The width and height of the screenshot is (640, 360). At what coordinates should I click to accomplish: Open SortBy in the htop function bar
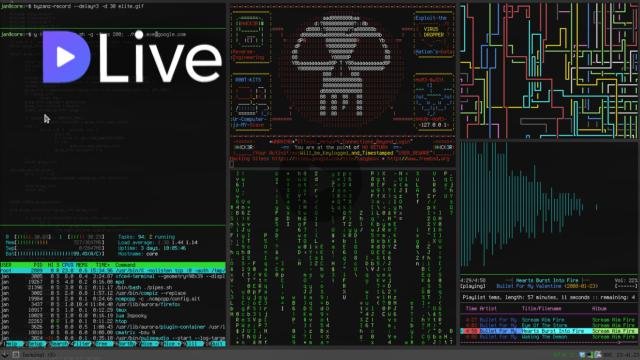point(126,344)
